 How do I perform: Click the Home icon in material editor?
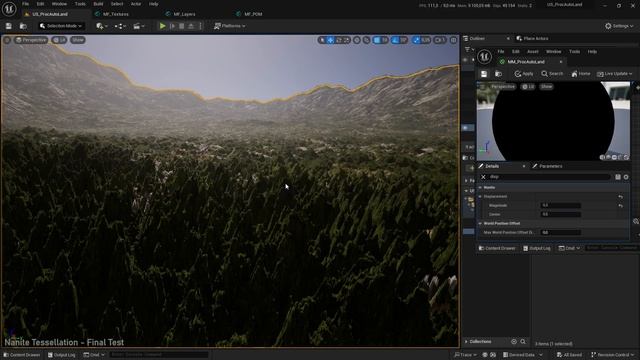tap(581, 74)
